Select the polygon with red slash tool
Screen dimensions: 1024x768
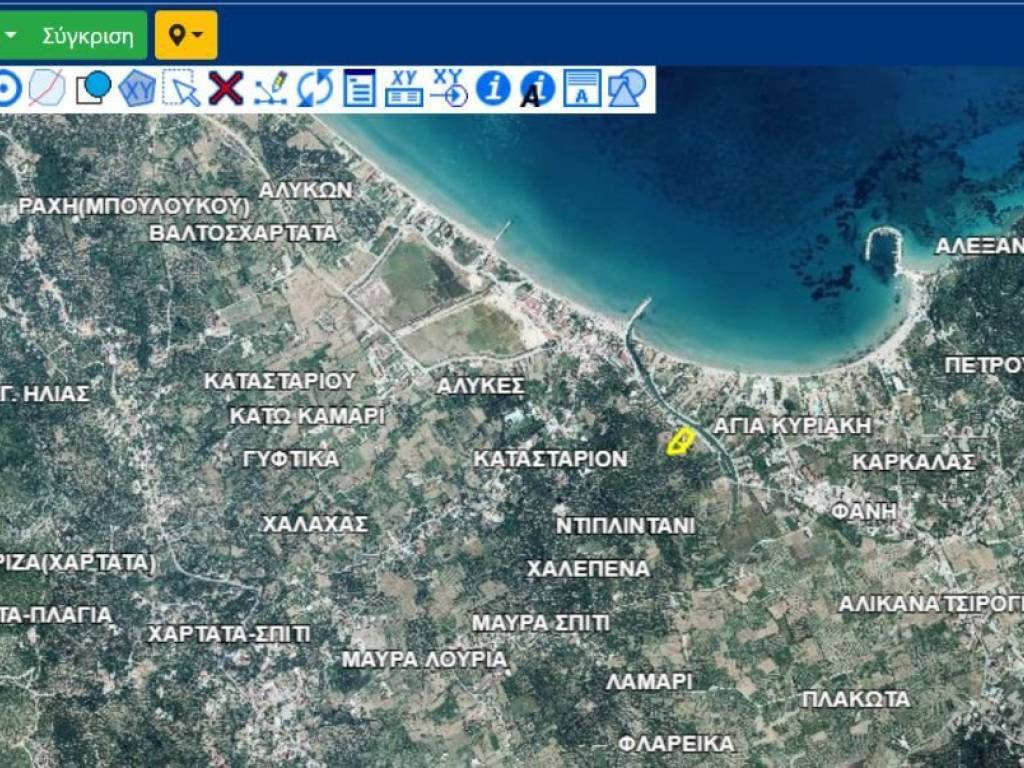point(47,89)
